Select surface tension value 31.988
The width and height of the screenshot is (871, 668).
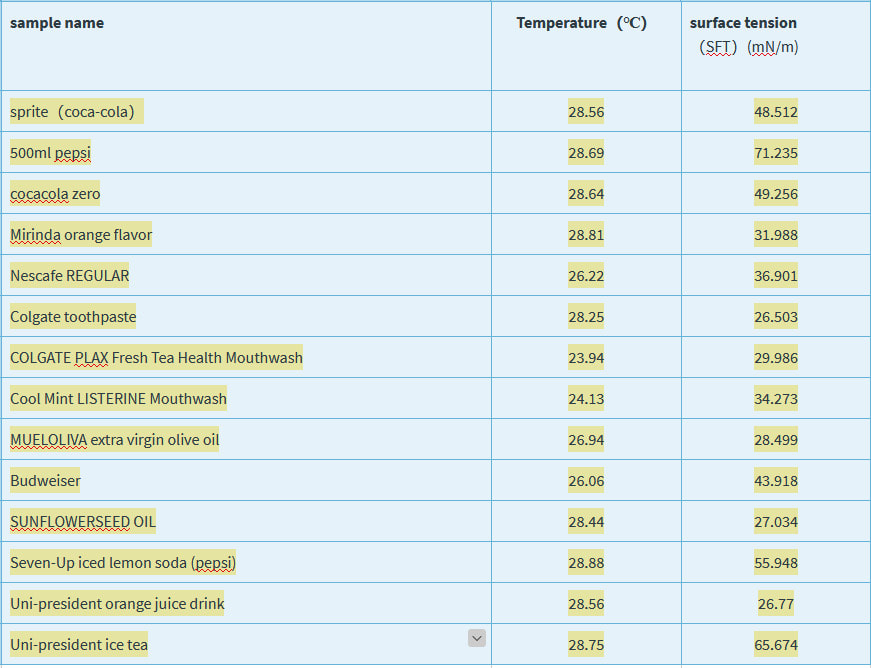point(775,234)
